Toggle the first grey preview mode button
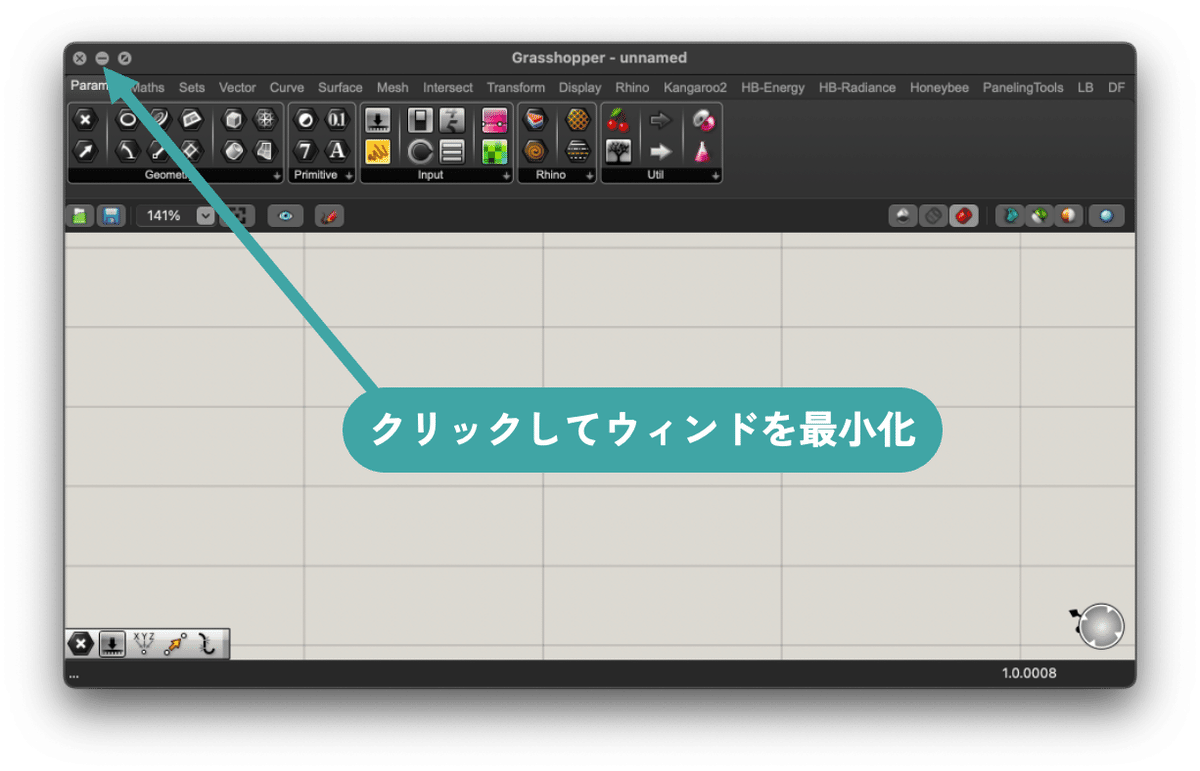This screenshot has width=1200, height=771. coord(904,215)
